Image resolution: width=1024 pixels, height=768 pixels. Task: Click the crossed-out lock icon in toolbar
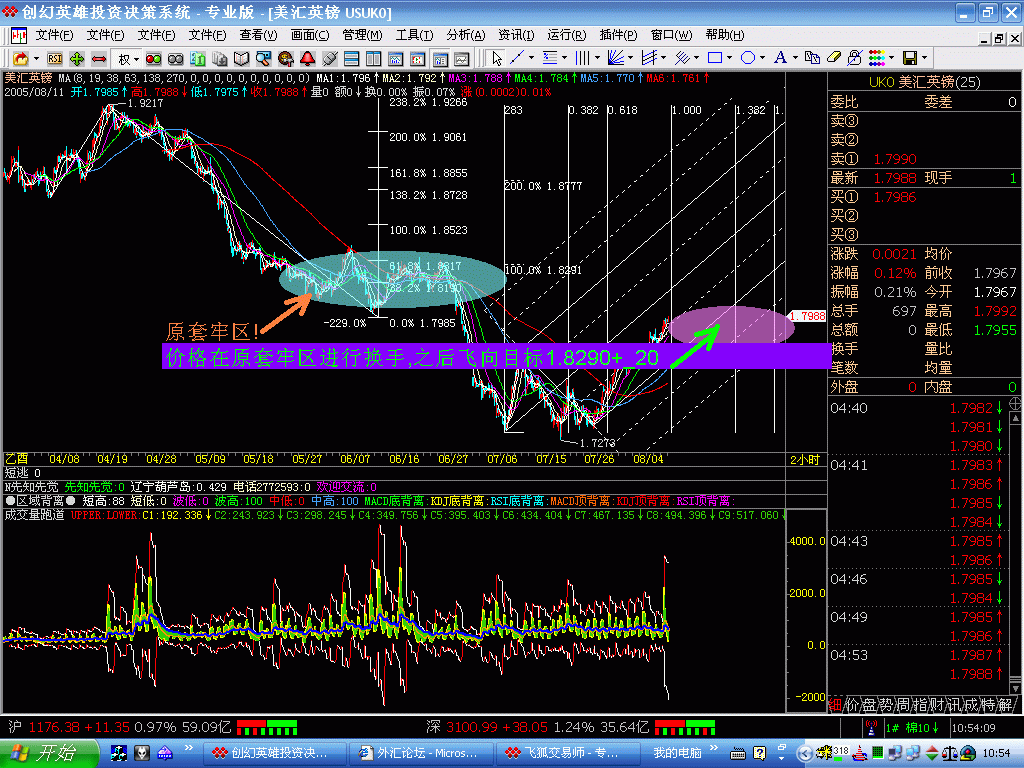(855, 58)
